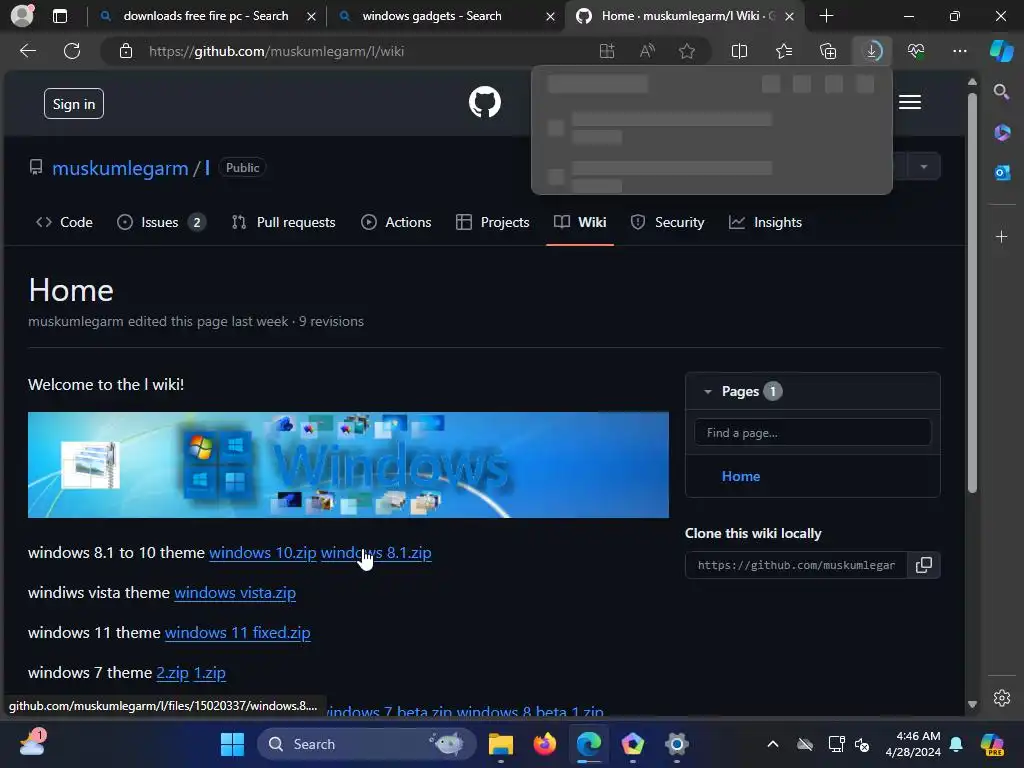Launch Firefox from the taskbar
This screenshot has height=768, width=1024.
545,744
